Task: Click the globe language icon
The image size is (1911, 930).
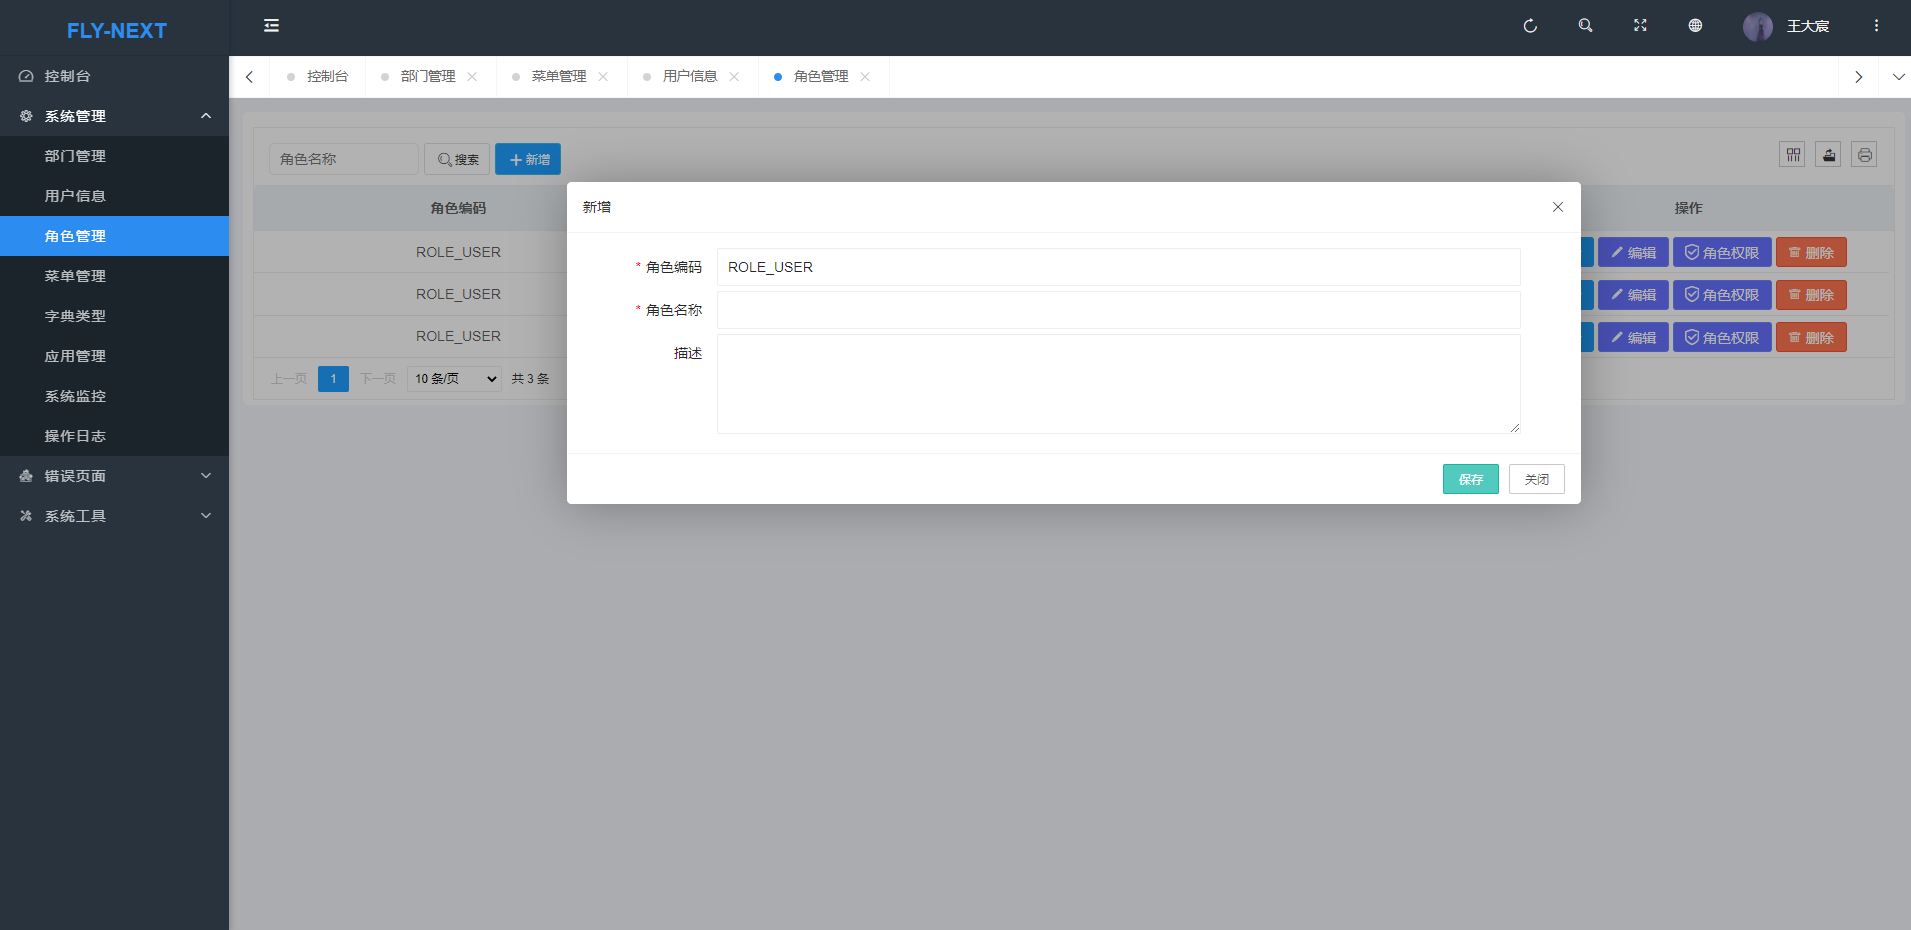Action: (1695, 26)
